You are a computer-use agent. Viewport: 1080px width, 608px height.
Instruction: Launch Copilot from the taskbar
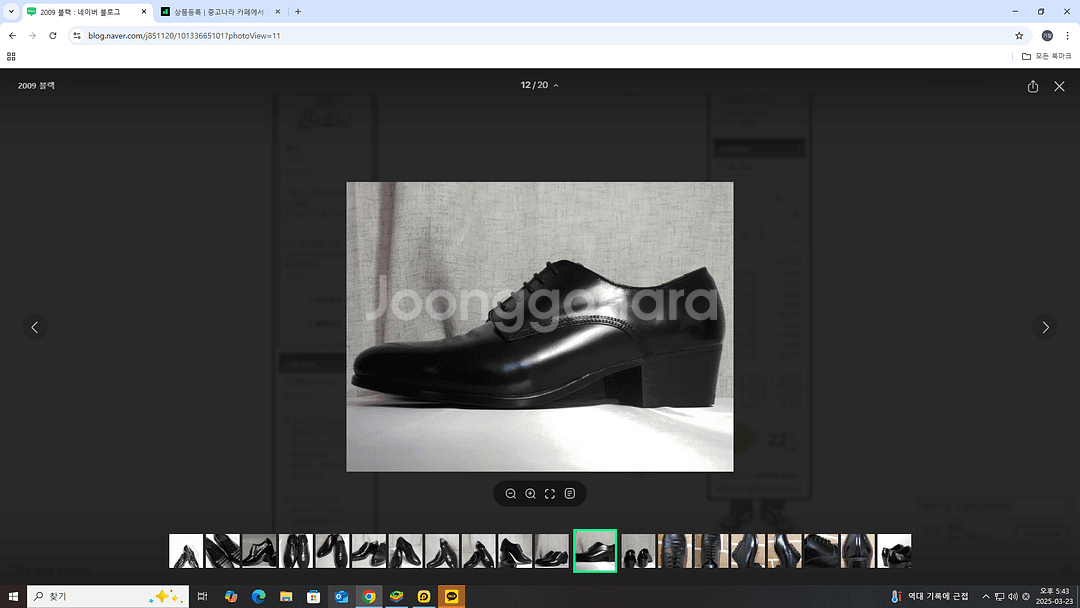[x=231, y=596]
